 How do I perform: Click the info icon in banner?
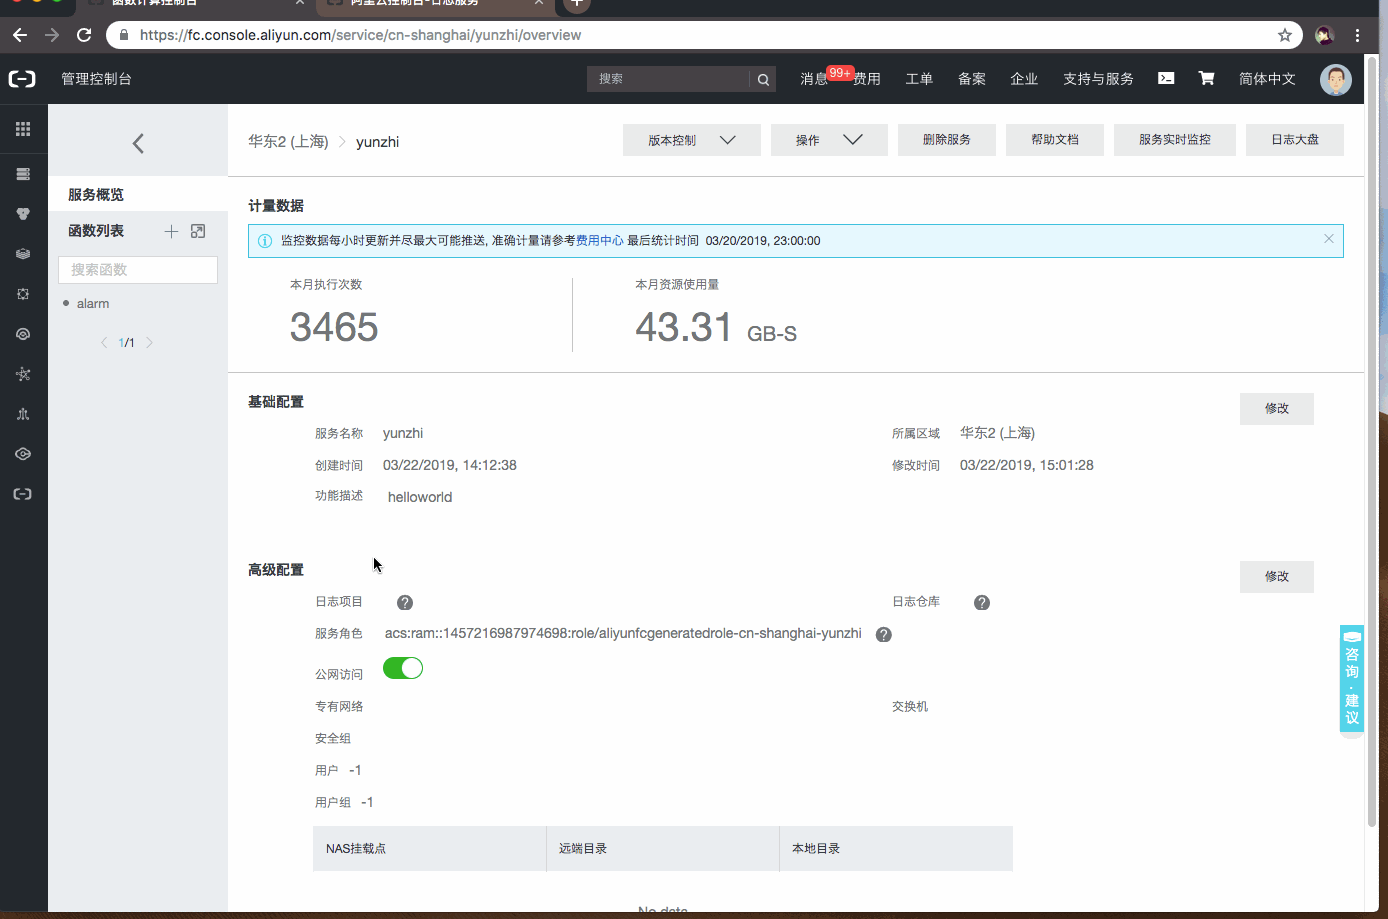[x=265, y=241]
